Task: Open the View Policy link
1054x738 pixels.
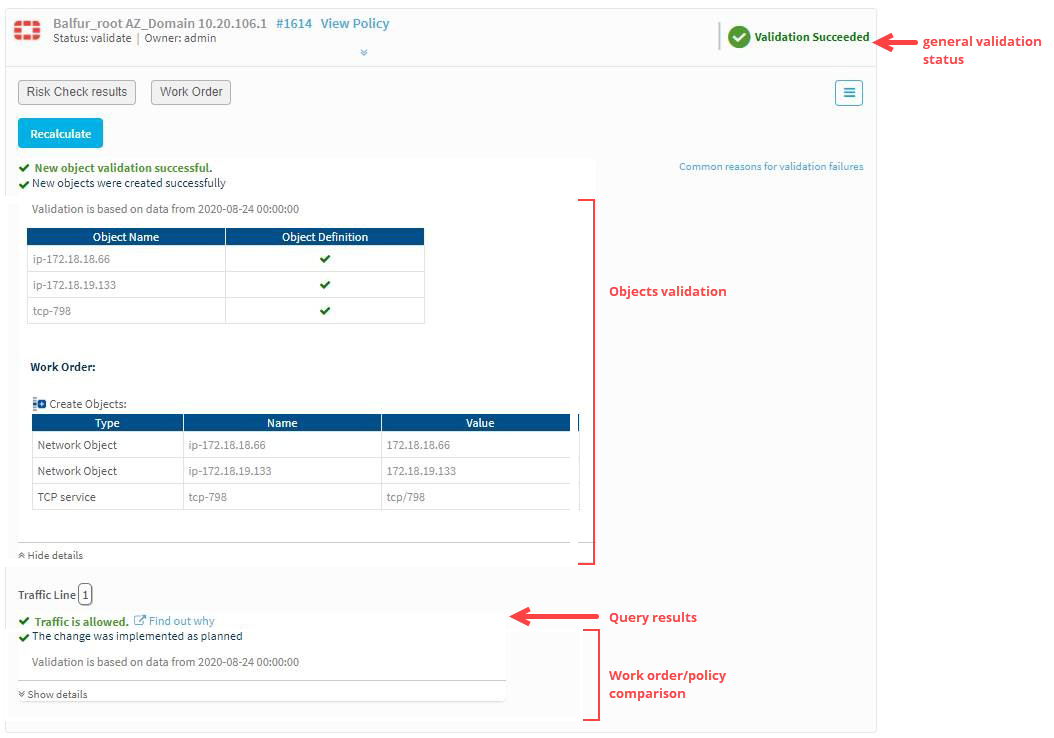Action: point(355,23)
